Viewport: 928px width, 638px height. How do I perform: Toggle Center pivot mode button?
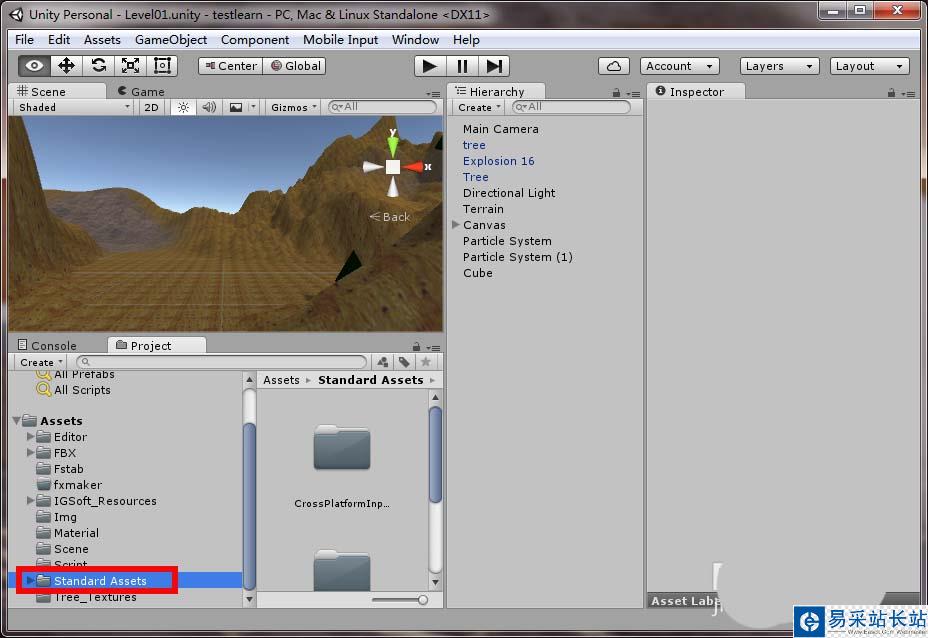pyautogui.click(x=231, y=66)
